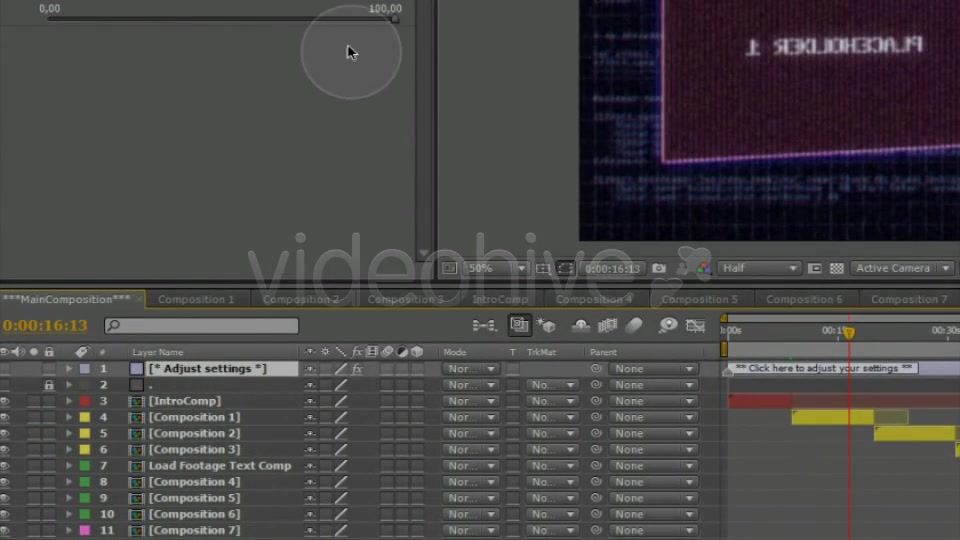Switch to the Composition 1 tab
The image size is (960, 540).
(x=196, y=299)
